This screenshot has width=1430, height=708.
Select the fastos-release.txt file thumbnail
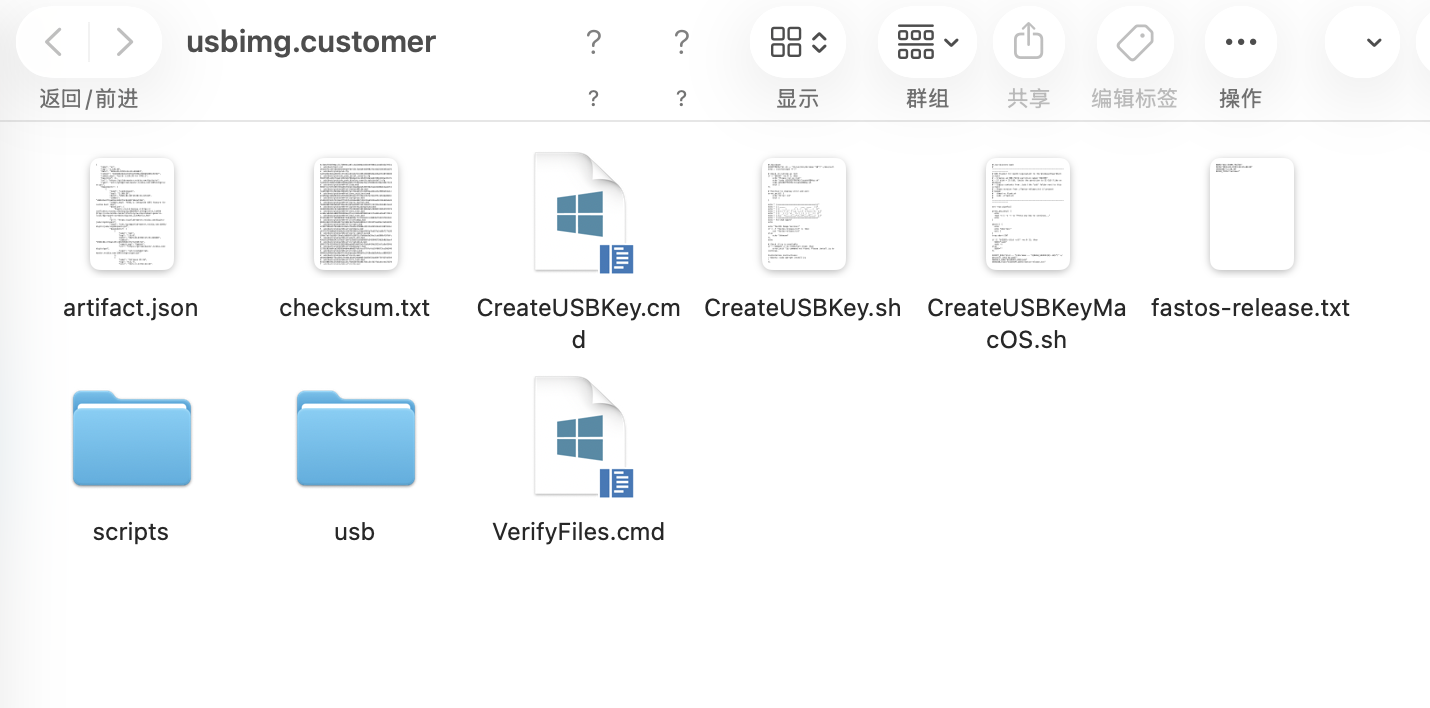(x=1251, y=214)
